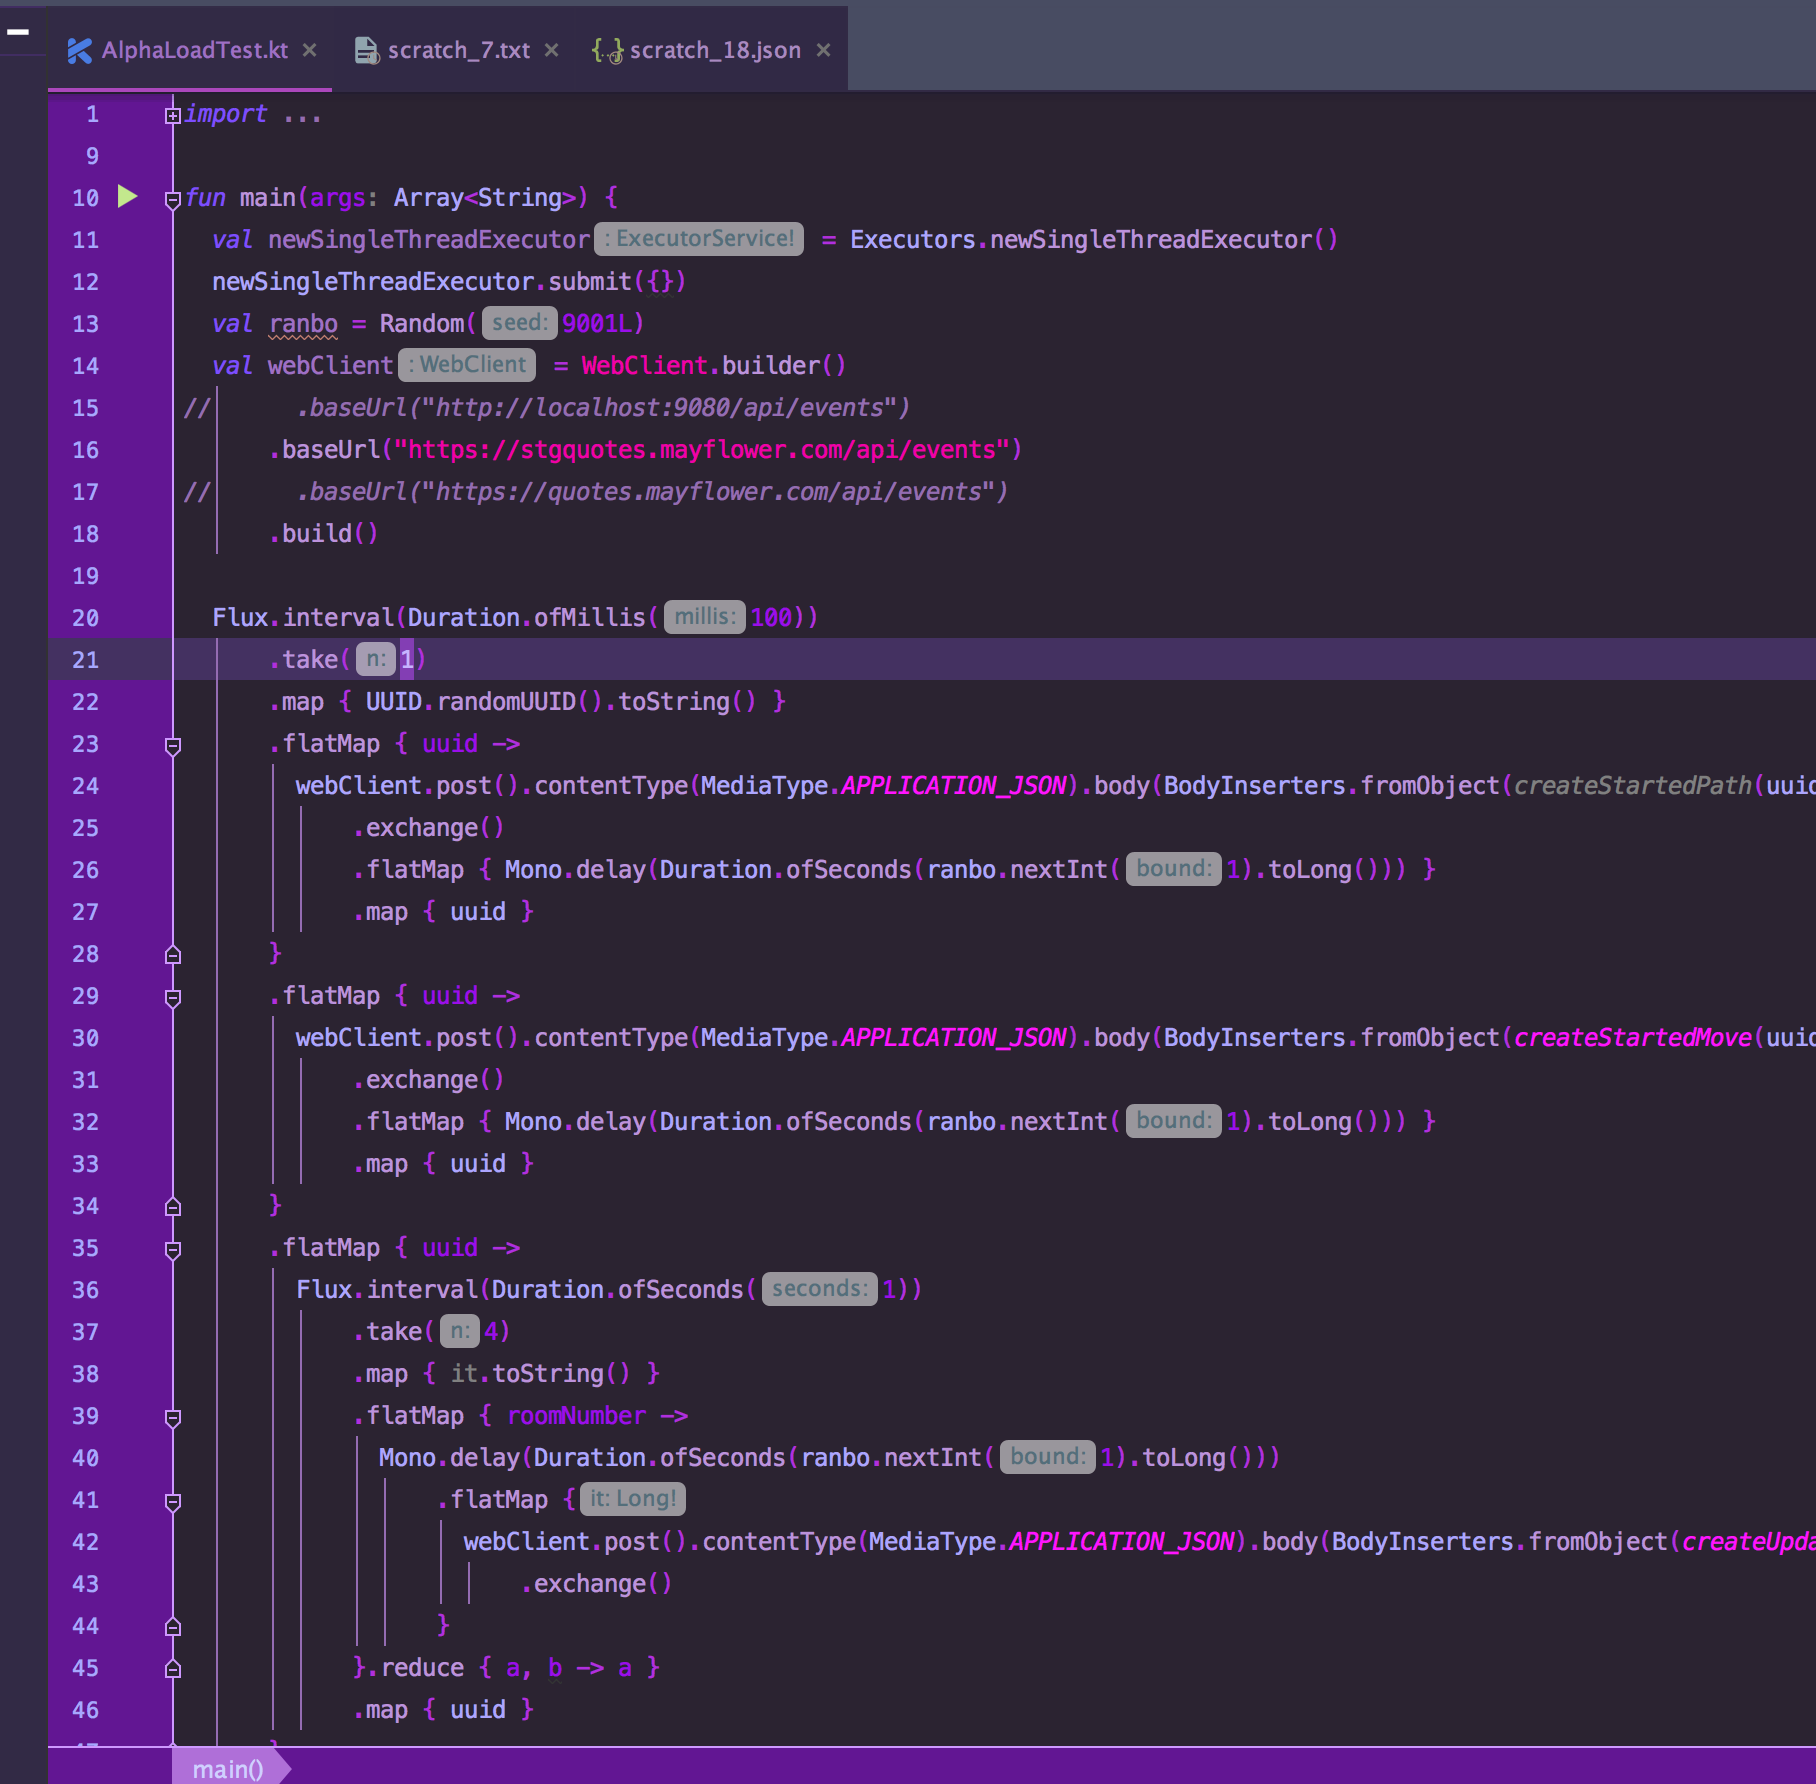Click the fold end marker at line 44

pos(173,1626)
